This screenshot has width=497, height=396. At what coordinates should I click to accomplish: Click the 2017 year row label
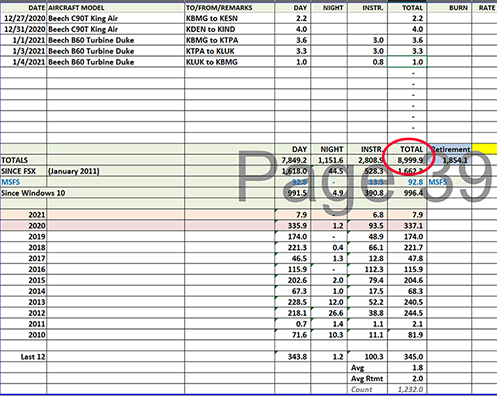tap(23, 258)
